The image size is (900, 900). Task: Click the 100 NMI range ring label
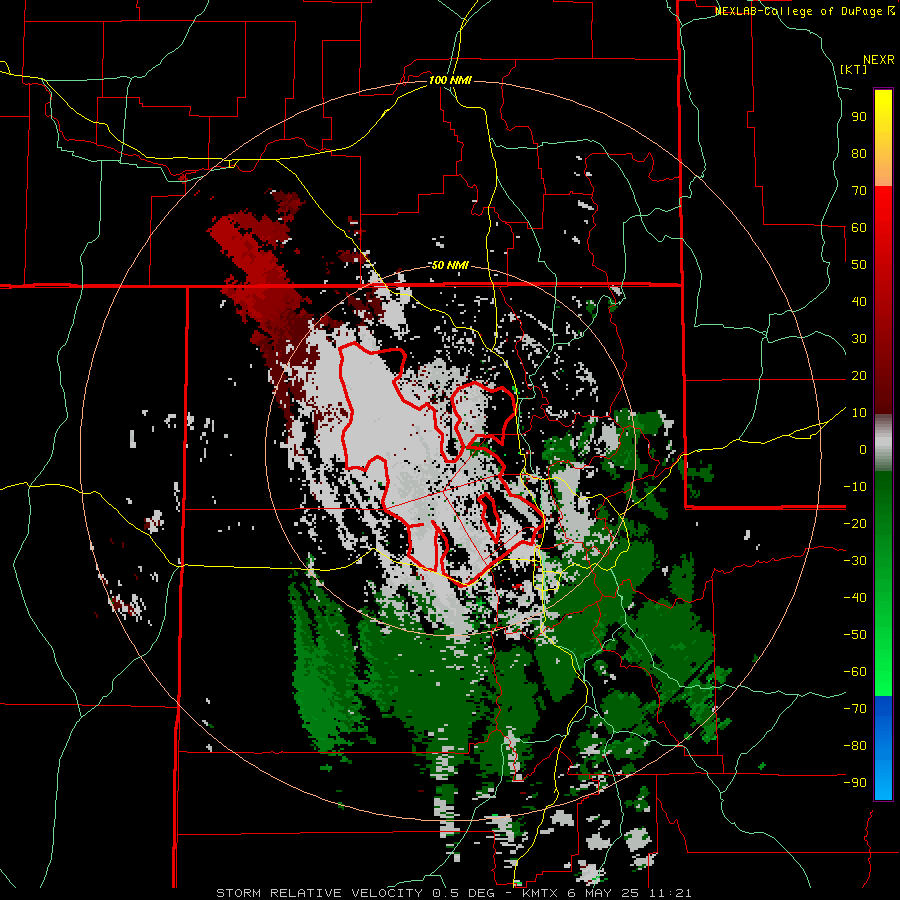click(449, 80)
